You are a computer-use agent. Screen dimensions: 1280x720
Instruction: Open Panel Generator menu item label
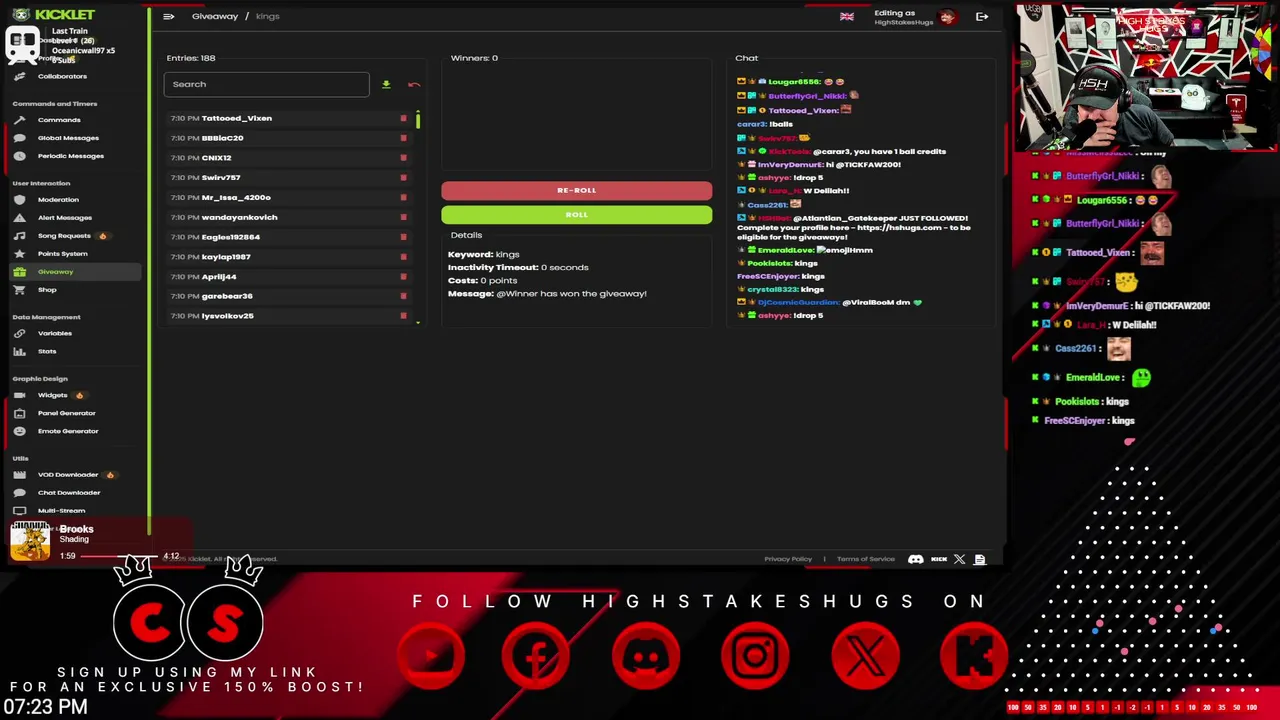click(67, 413)
